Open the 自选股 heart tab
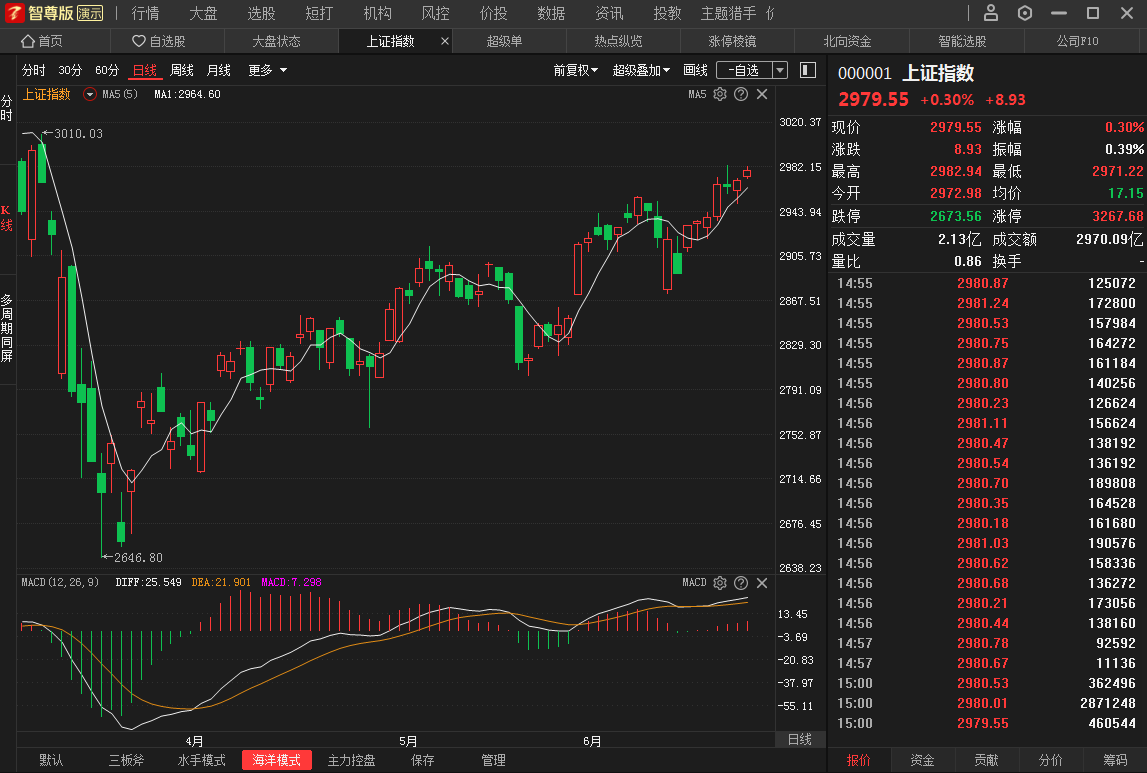 159,41
